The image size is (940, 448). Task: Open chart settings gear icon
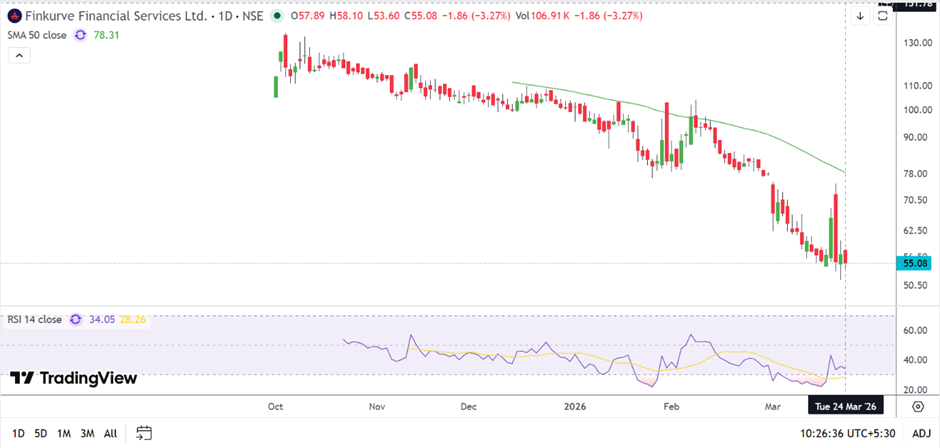[x=917, y=406]
